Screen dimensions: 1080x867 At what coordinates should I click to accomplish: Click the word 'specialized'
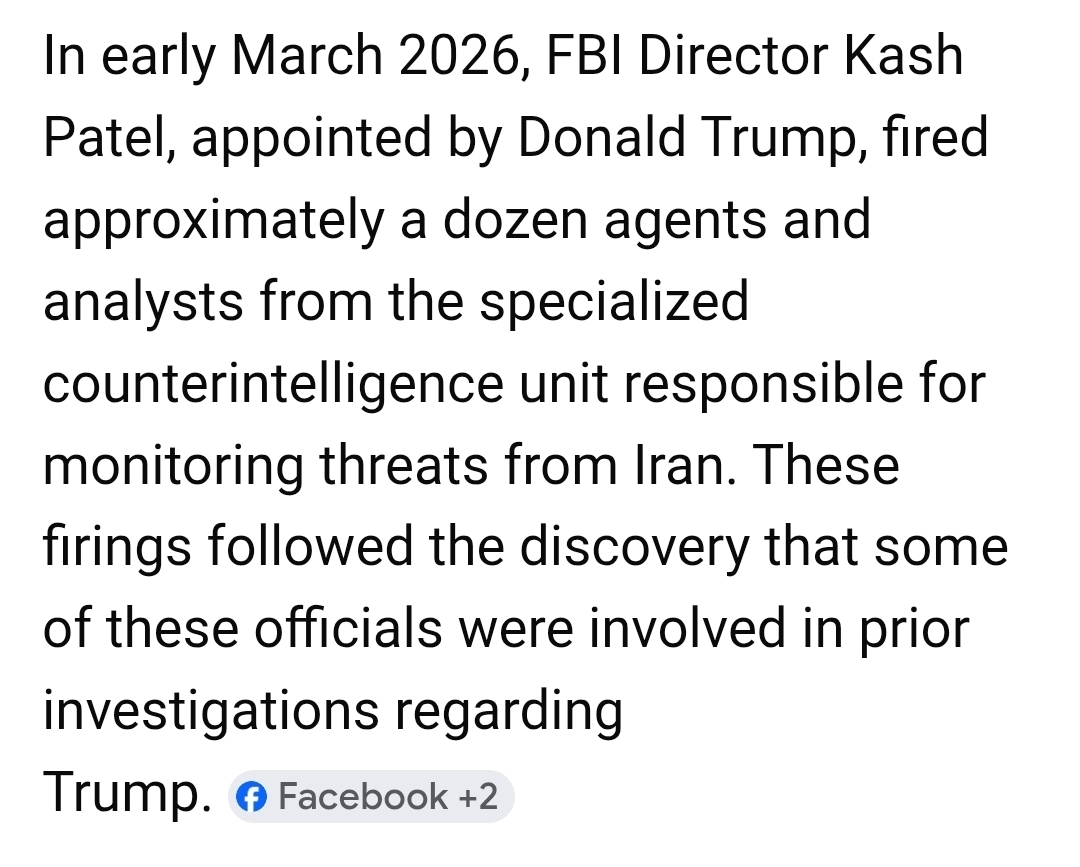[613, 302]
